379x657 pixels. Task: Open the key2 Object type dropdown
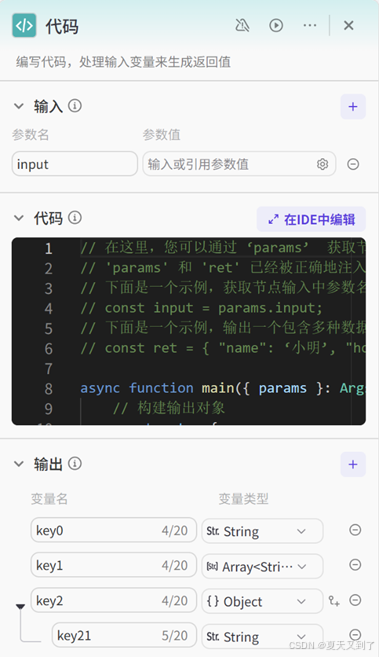tap(262, 602)
